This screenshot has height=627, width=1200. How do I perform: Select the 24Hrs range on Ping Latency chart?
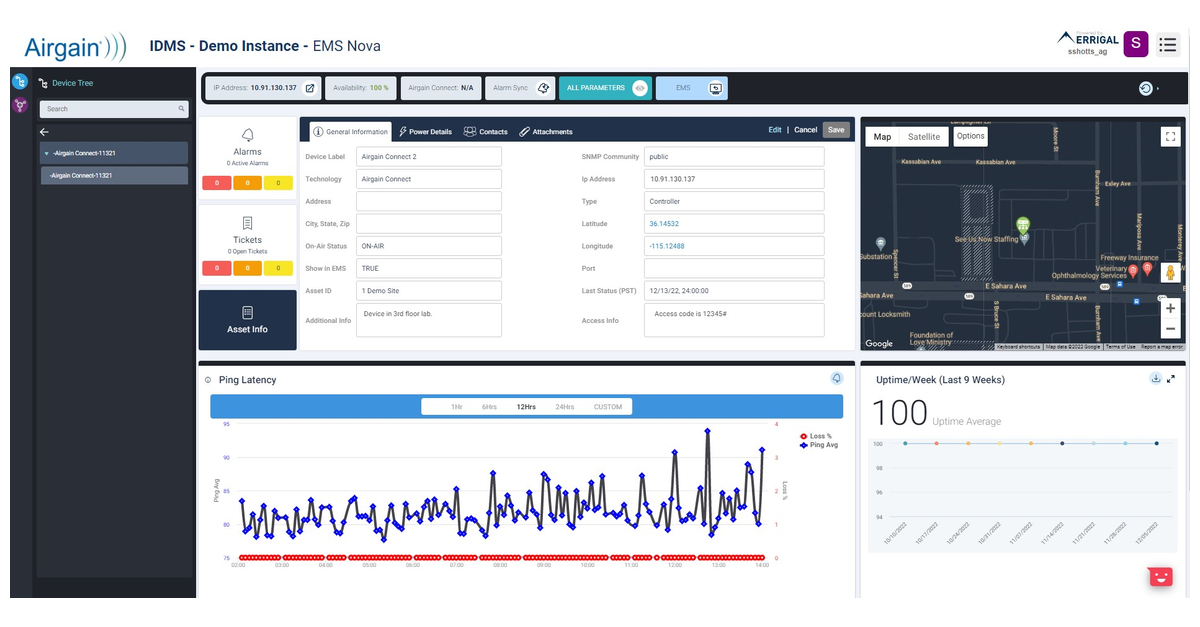coord(563,406)
